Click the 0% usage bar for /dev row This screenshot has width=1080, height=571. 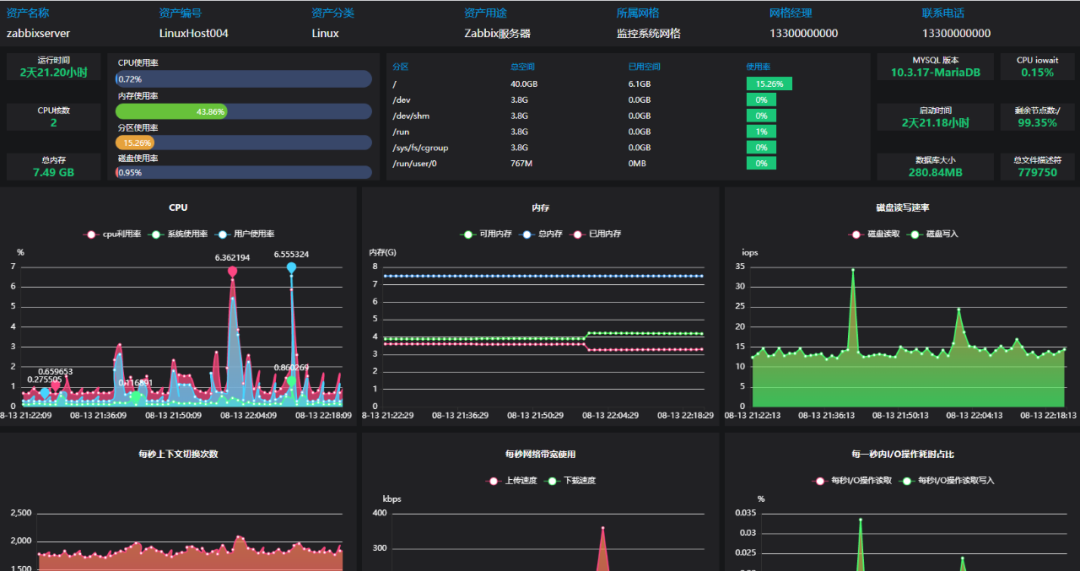pos(761,100)
